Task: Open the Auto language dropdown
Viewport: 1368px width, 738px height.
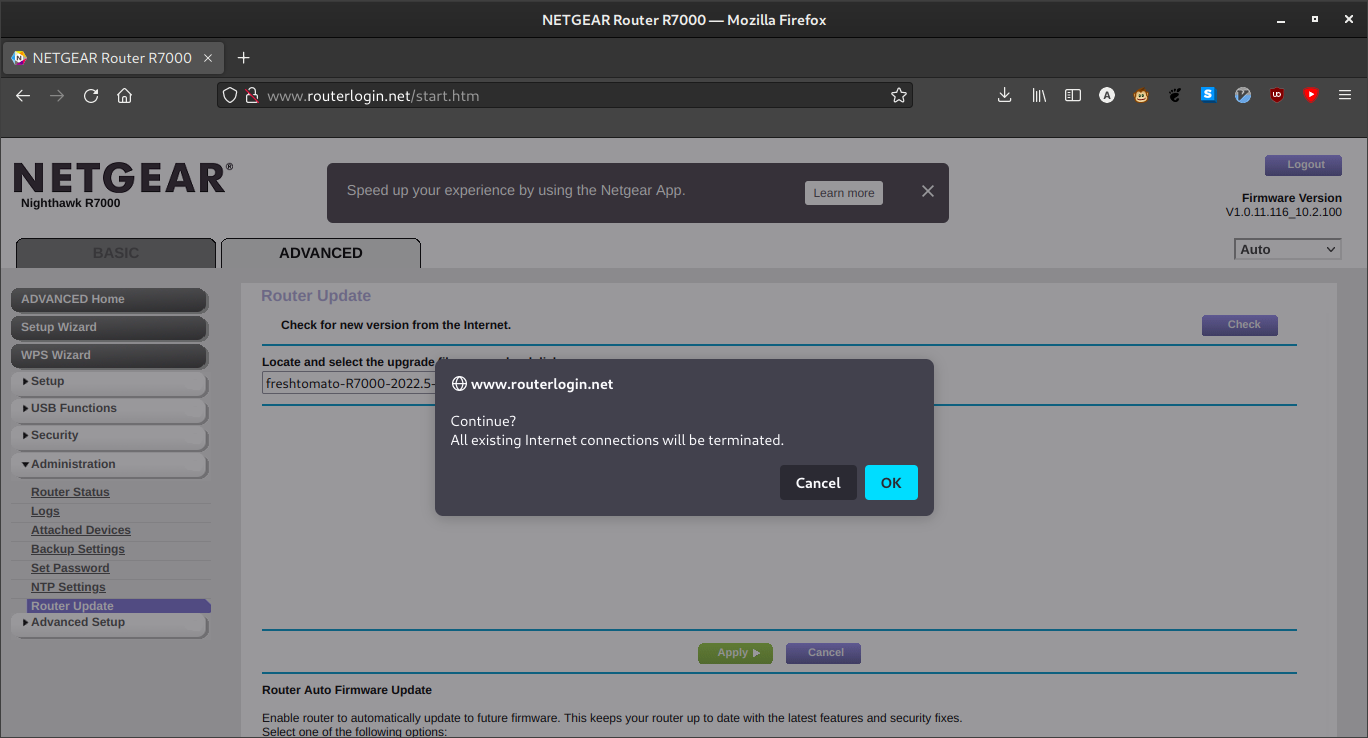Action: click(1288, 250)
